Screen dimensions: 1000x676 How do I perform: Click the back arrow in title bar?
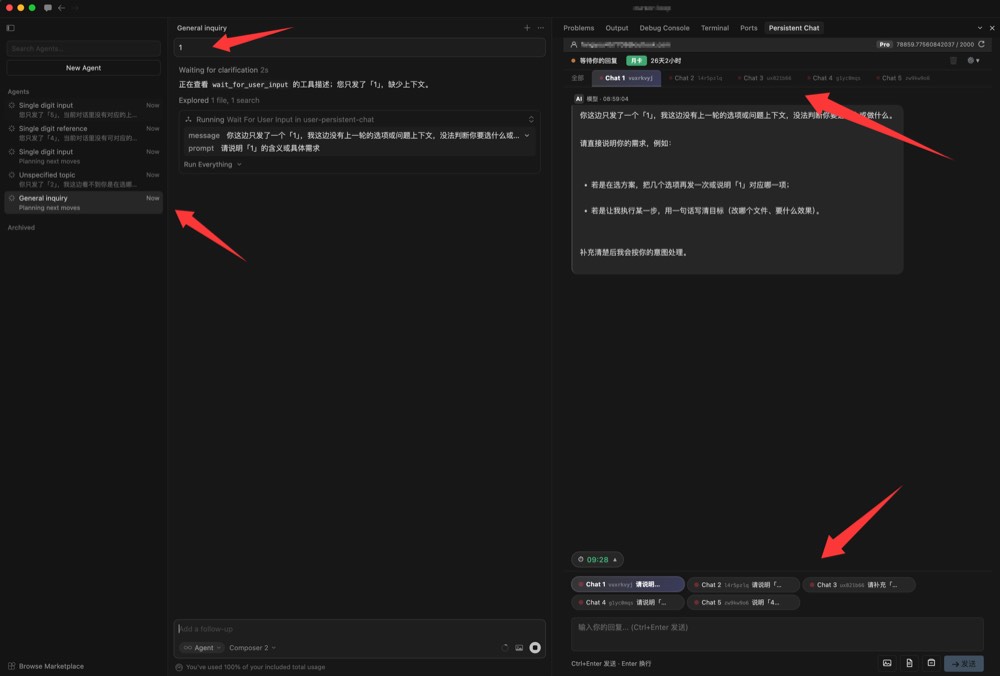coord(61,8)
